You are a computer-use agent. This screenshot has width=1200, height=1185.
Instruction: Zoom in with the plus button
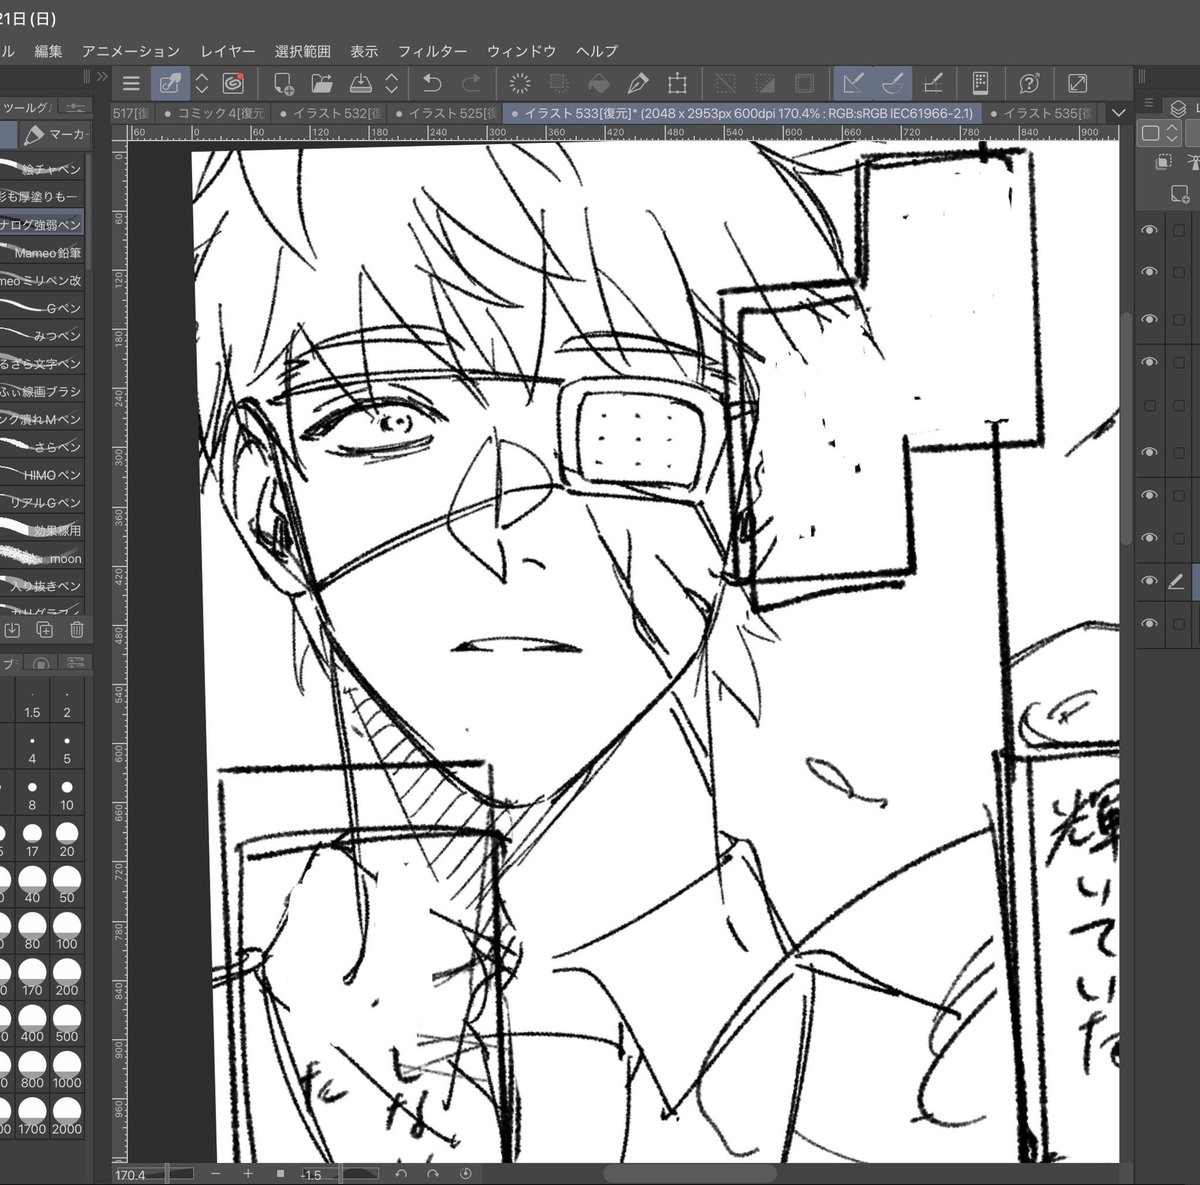pyautogui.click(x=247, y=1173)
